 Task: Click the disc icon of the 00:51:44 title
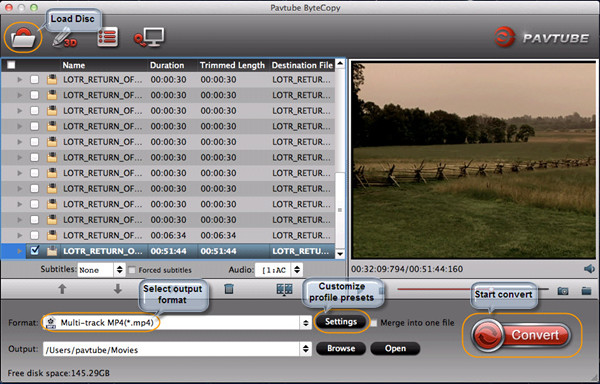coord(52,251)
